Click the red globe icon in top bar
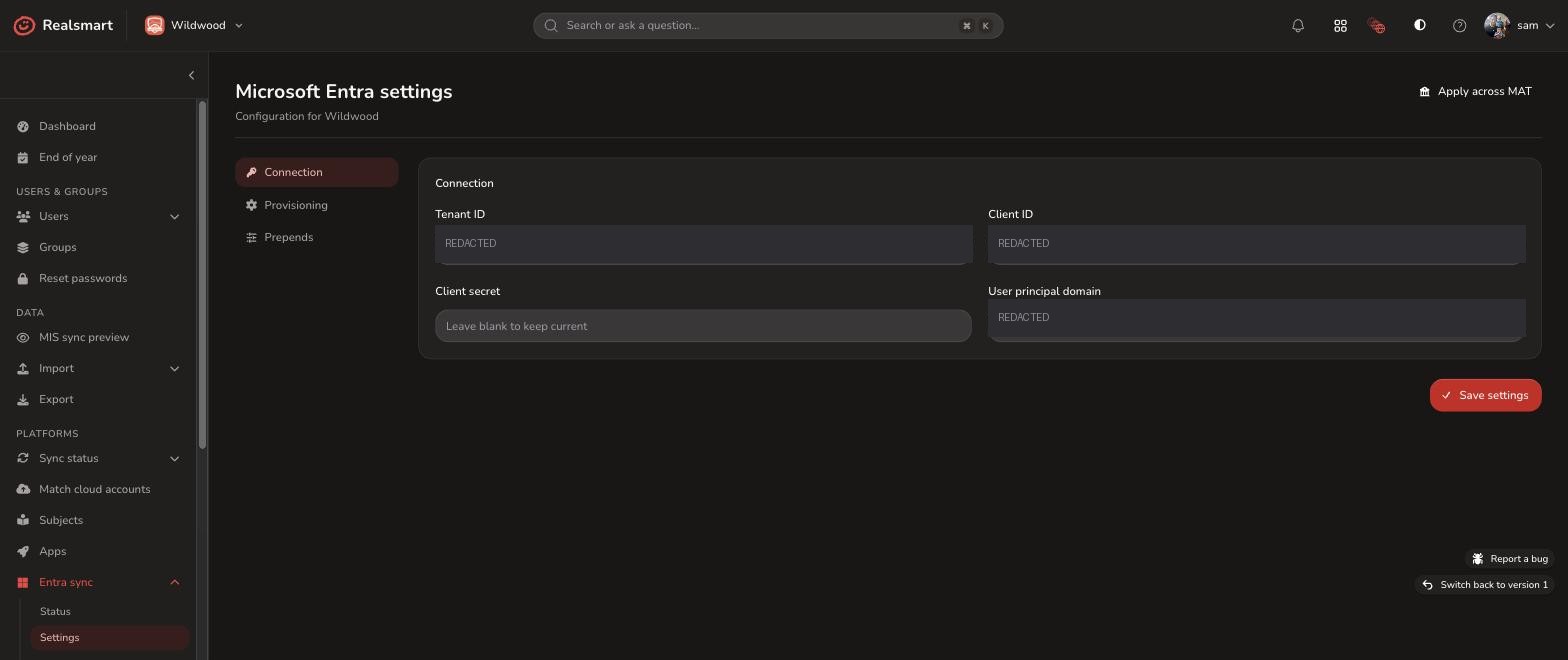1568x660 pixels. pos(1377,26)
